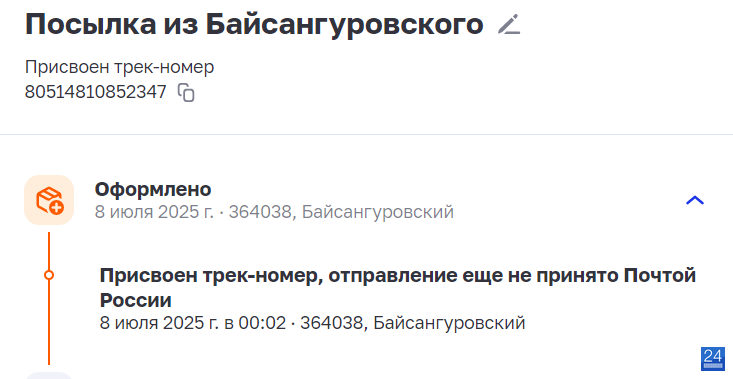The width and height of the screenshot is (733, 379).
Task: Click the Присвоен трек-номер status label under the title
Action: click(x=119, y=67)
